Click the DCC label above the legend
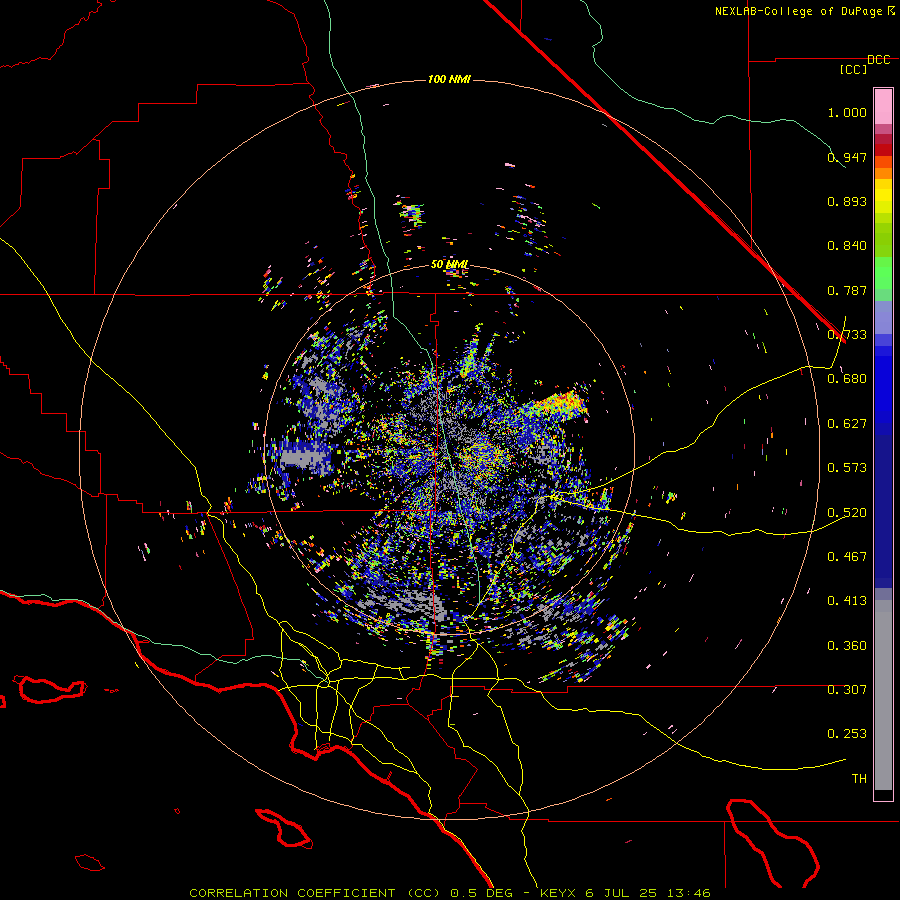 pyautogui.click(x=878, y=60)
